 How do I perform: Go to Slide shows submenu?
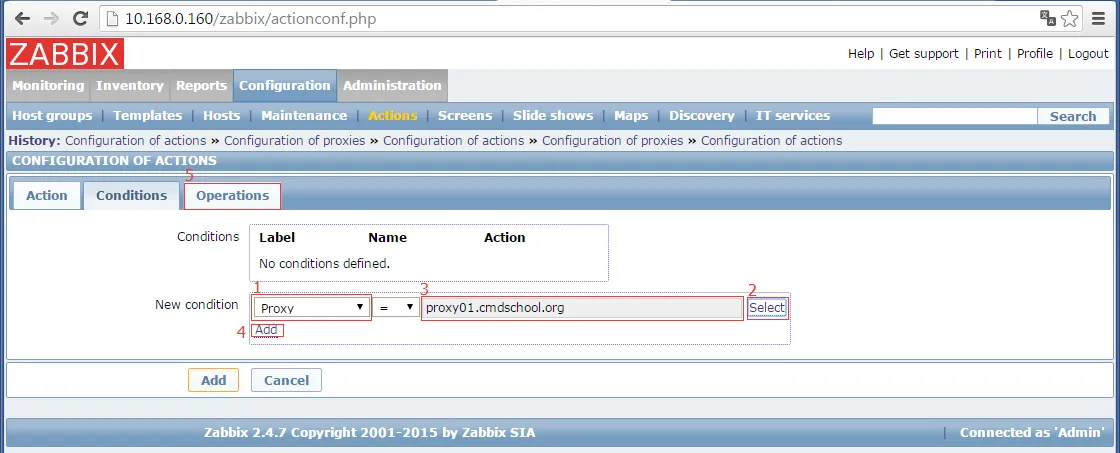click(x=553, y=116)
